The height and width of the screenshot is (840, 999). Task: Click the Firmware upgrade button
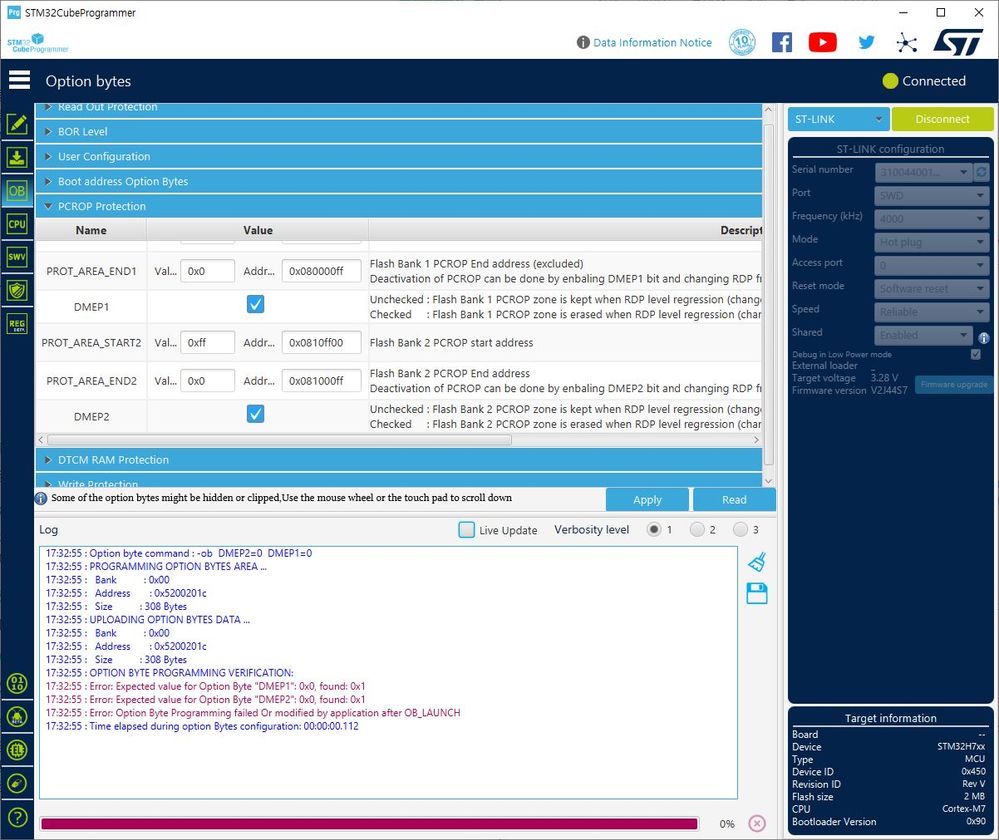pos(954,384)
